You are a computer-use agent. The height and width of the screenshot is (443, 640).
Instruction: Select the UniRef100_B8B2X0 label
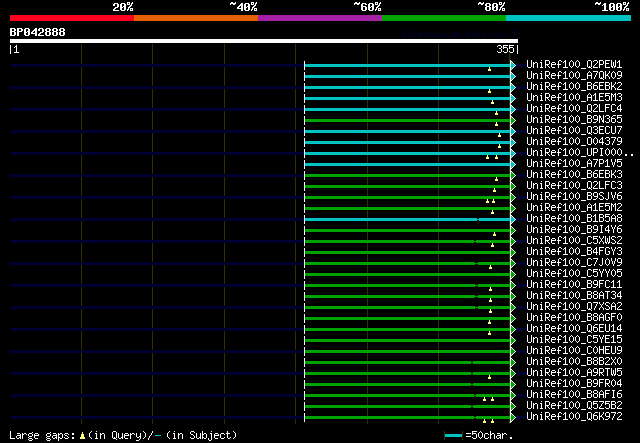pyautogui.click(x=574, y=362)
